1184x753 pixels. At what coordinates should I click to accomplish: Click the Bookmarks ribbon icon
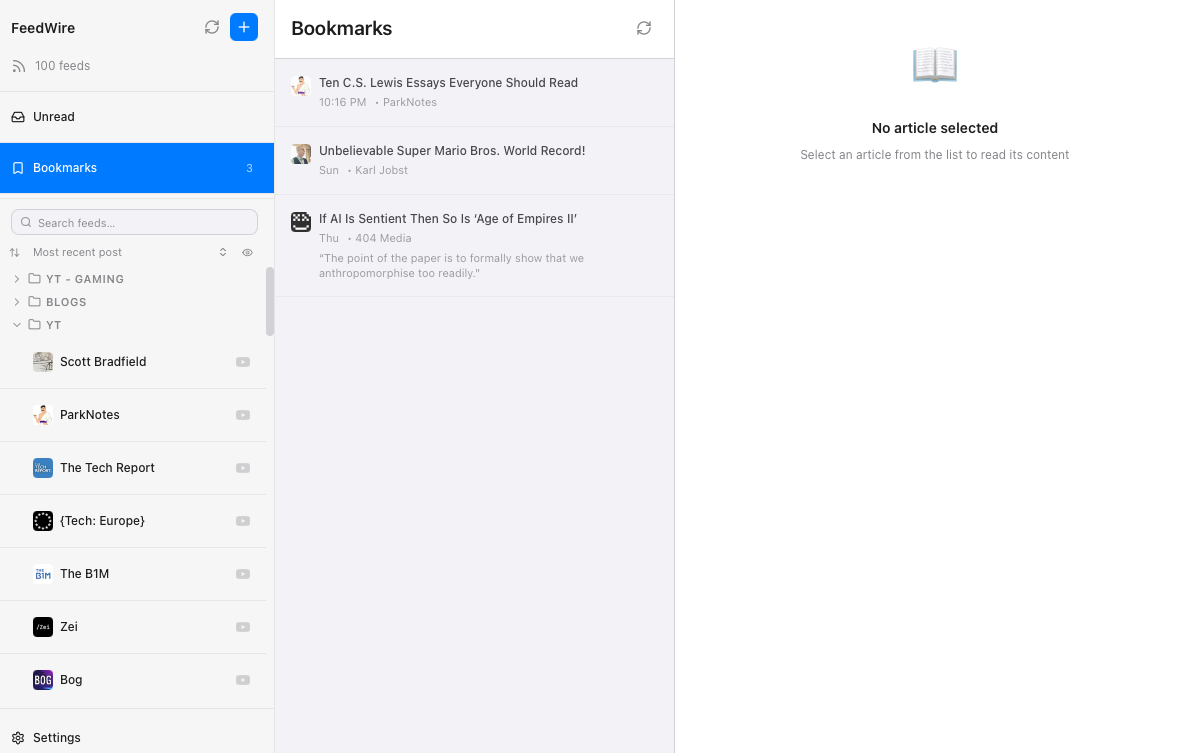click(x=18, y=168)
